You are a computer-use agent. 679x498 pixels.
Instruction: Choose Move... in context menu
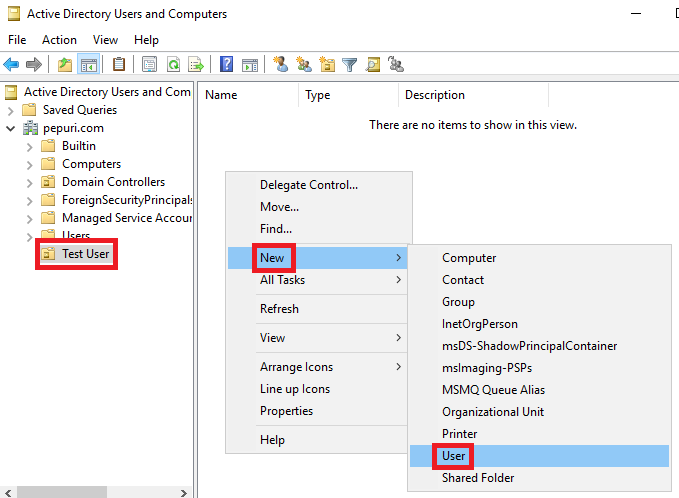(x=317, y=207)
